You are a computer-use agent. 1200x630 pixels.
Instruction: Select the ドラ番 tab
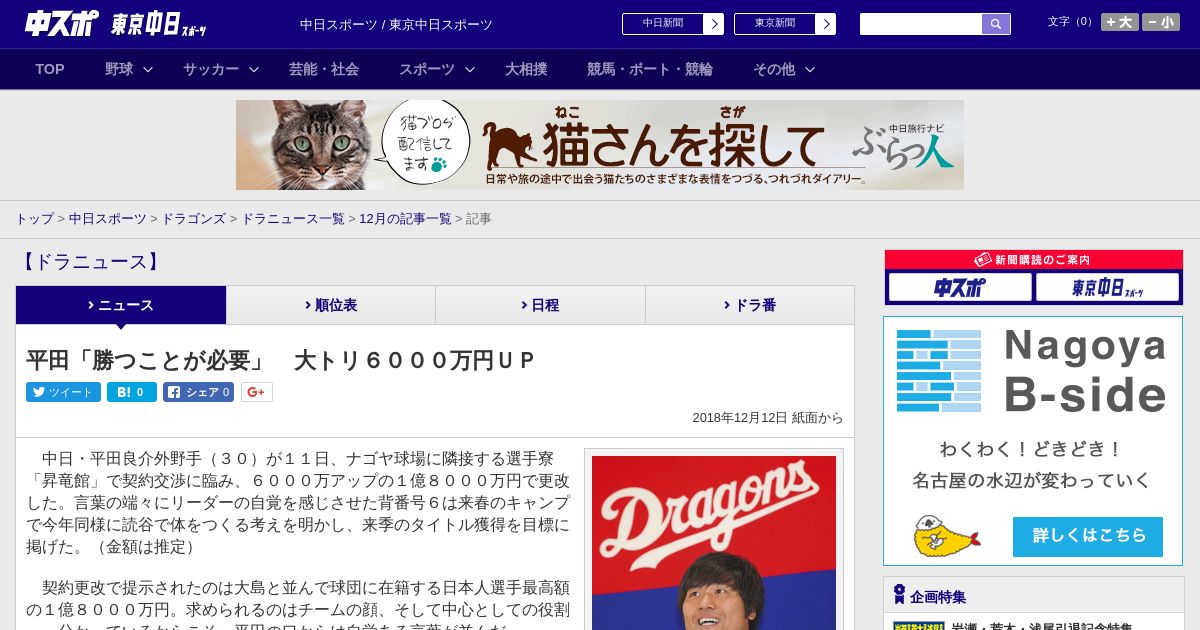[750, 305]
